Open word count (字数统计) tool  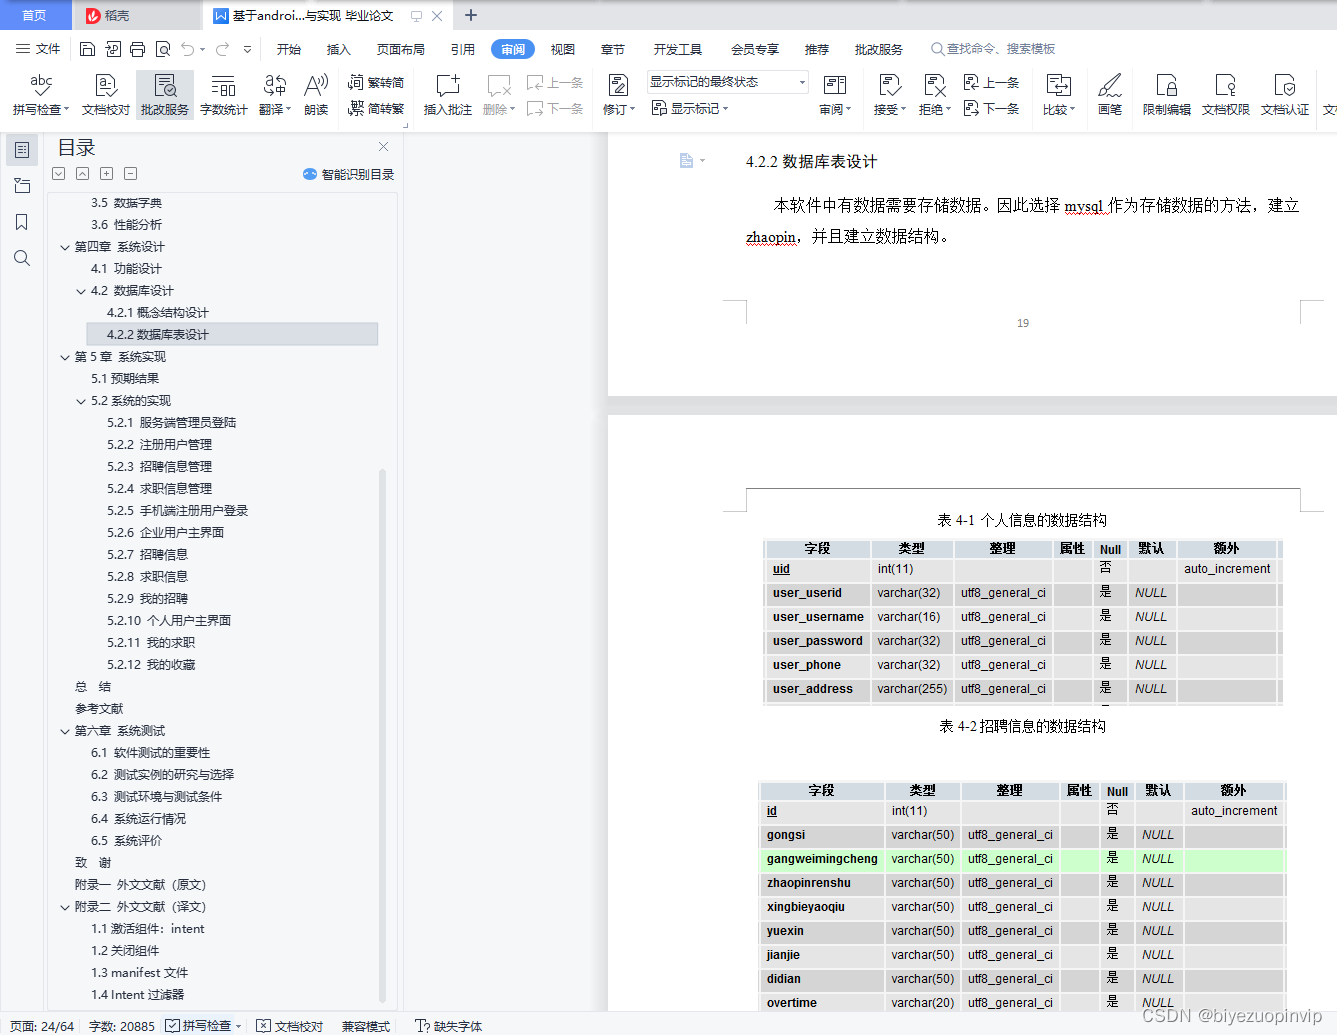point(224,95)
